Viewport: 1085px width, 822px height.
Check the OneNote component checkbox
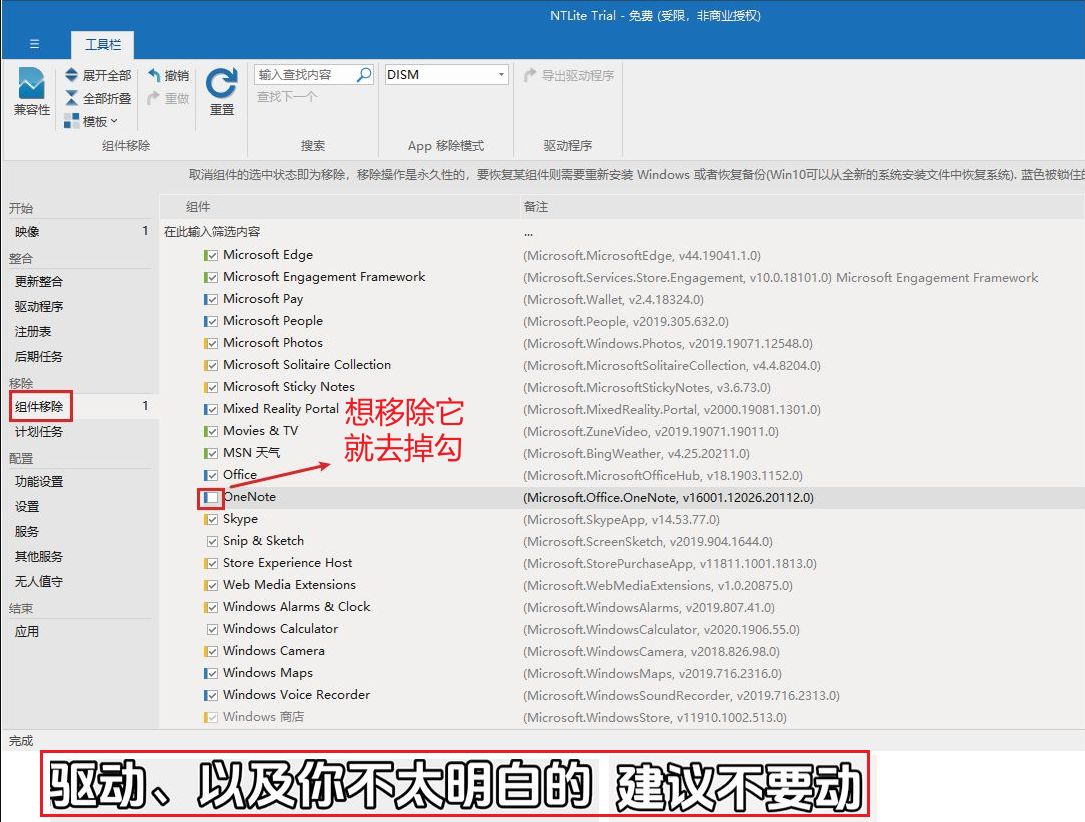[211, 497]
